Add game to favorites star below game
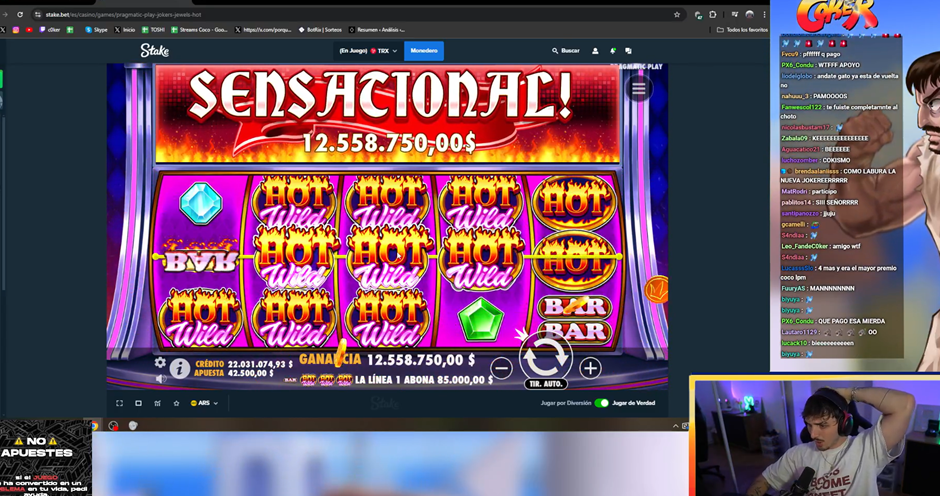This screenshot has width=940, height=496. (x=176, y=403)
